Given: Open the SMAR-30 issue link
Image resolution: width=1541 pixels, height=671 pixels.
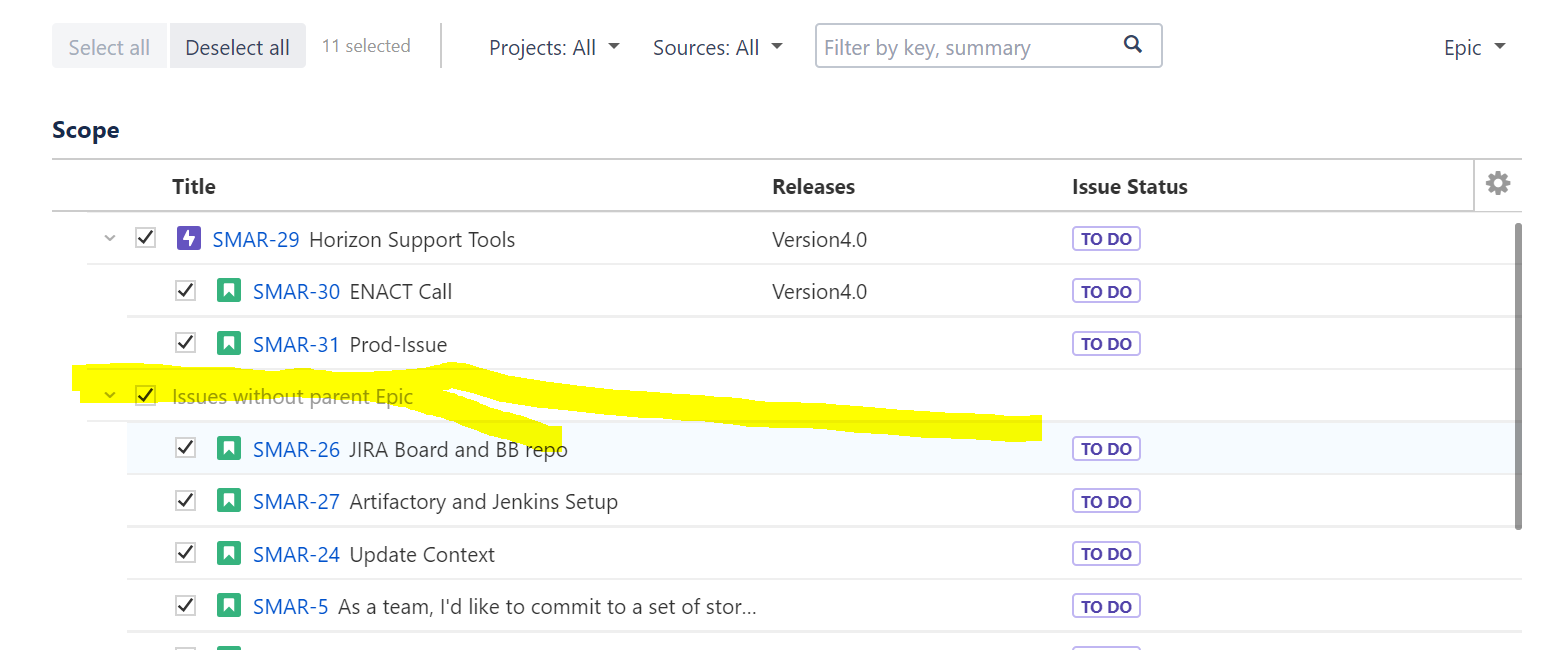Looking at the screenshot, I should pyautogui.click(x=296, y=292).
